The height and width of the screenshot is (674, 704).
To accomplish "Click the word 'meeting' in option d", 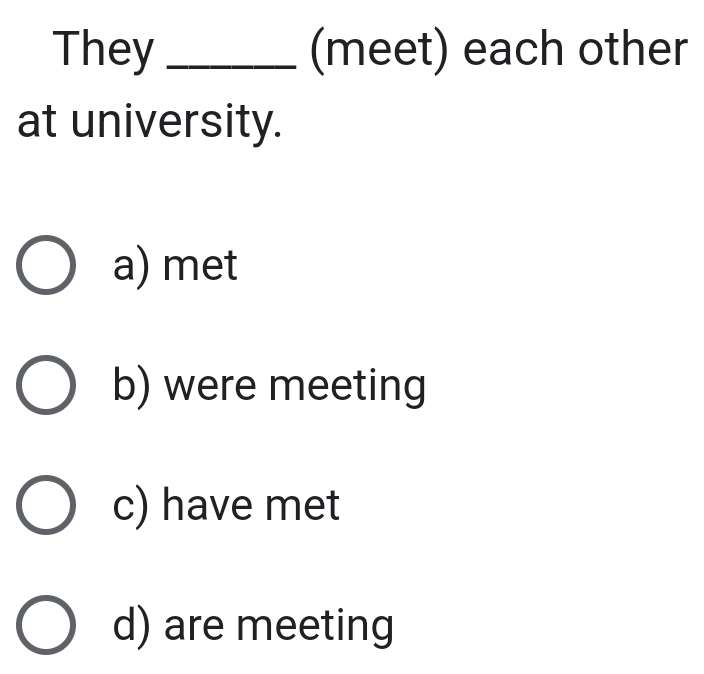I will [316, 627].
